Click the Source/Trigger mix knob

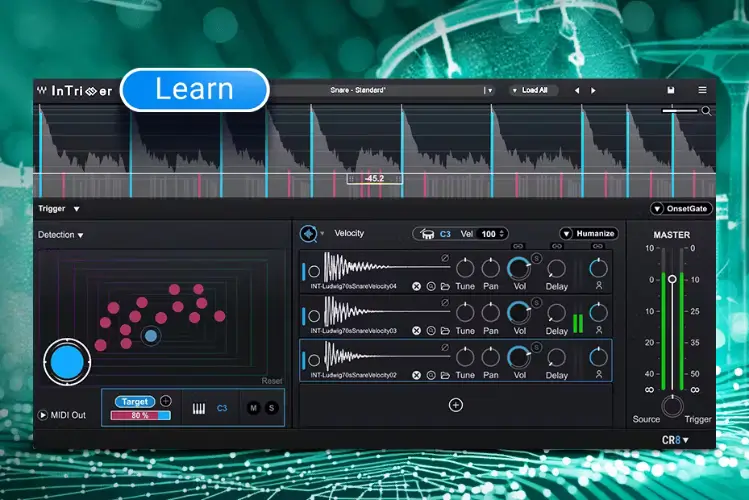click(x=672, y=406)
